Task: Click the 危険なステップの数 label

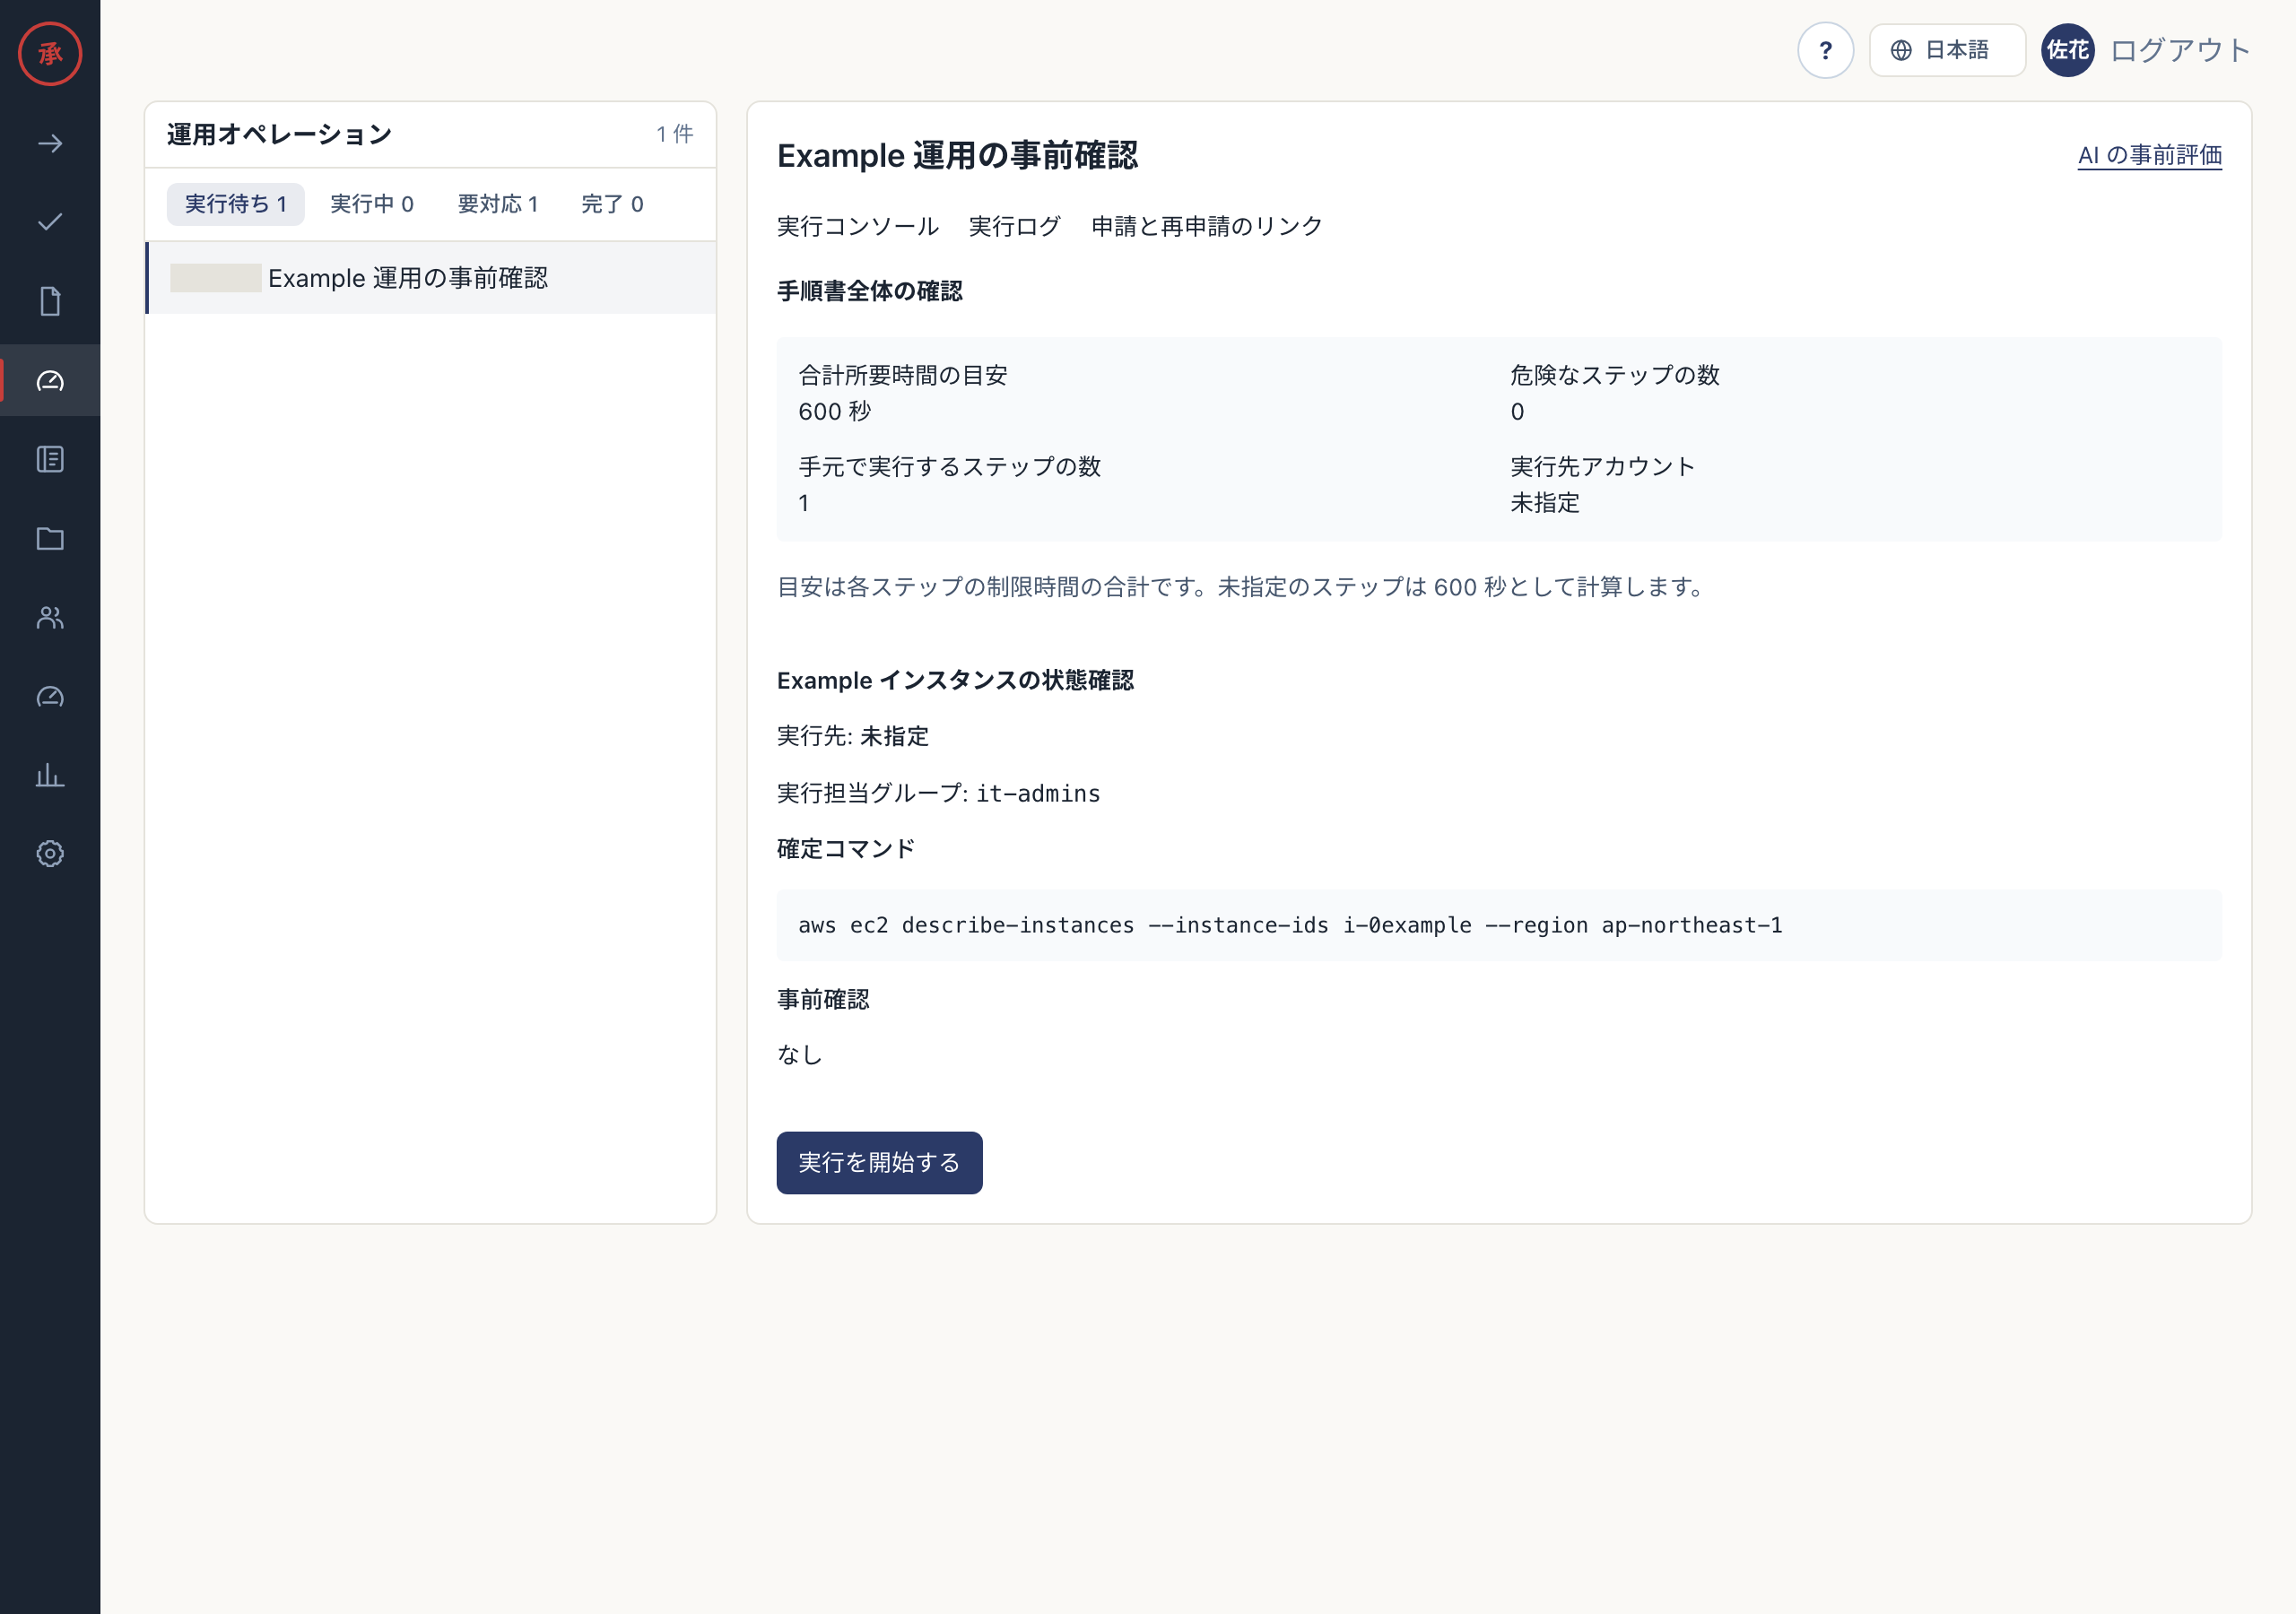Action: (1614, 375)
